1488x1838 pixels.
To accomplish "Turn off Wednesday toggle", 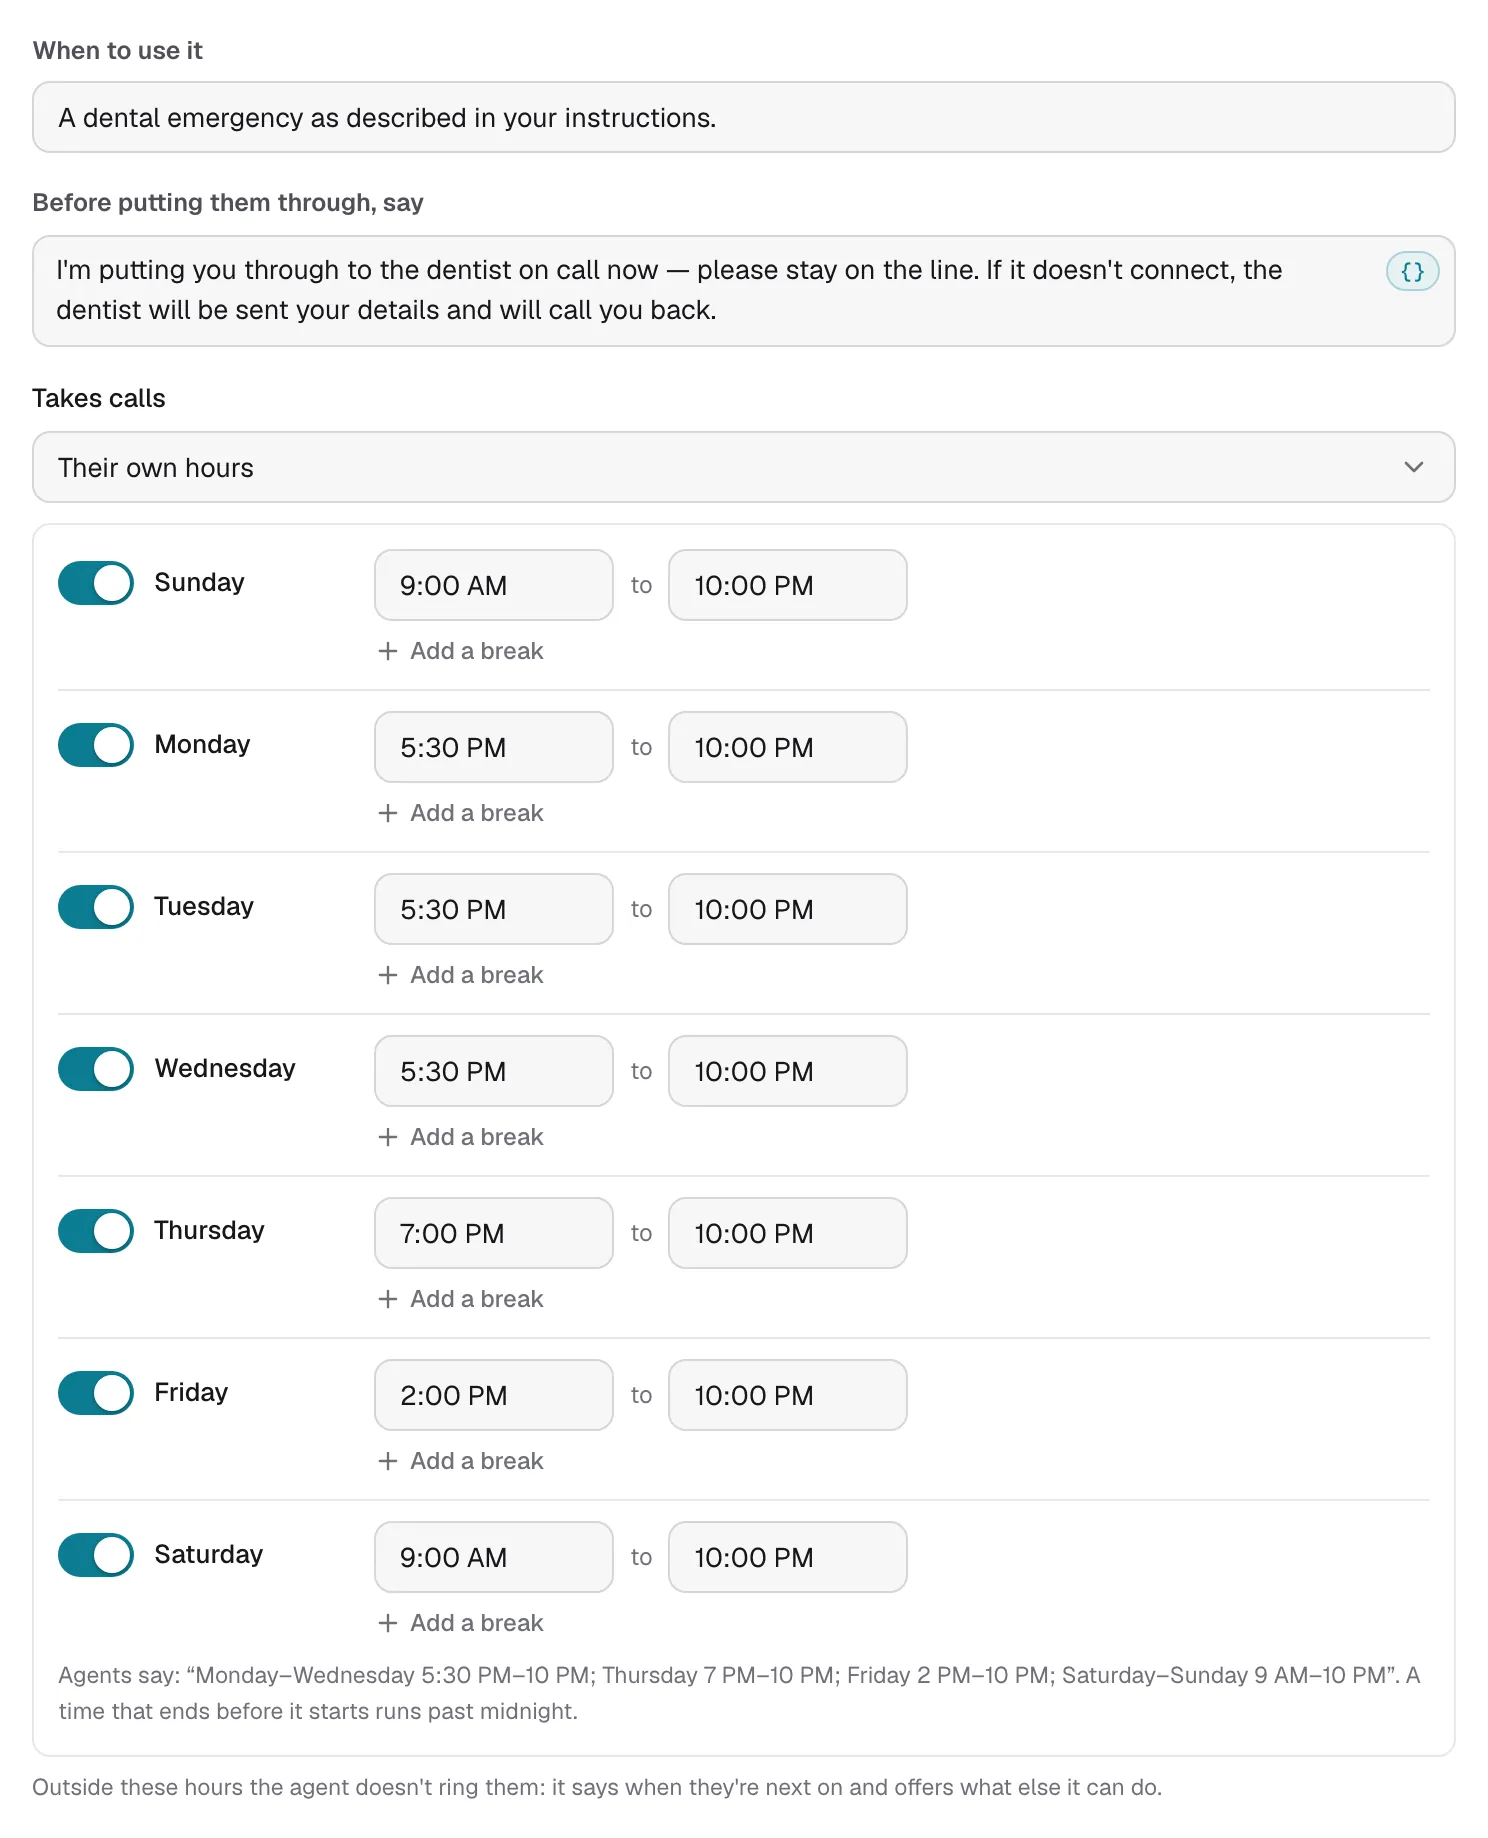I will click(x=96, y=1069).
